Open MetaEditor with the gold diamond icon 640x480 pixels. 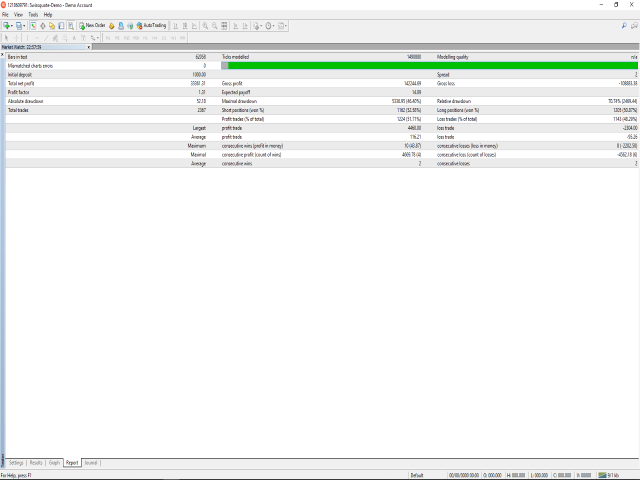point(111,26)
